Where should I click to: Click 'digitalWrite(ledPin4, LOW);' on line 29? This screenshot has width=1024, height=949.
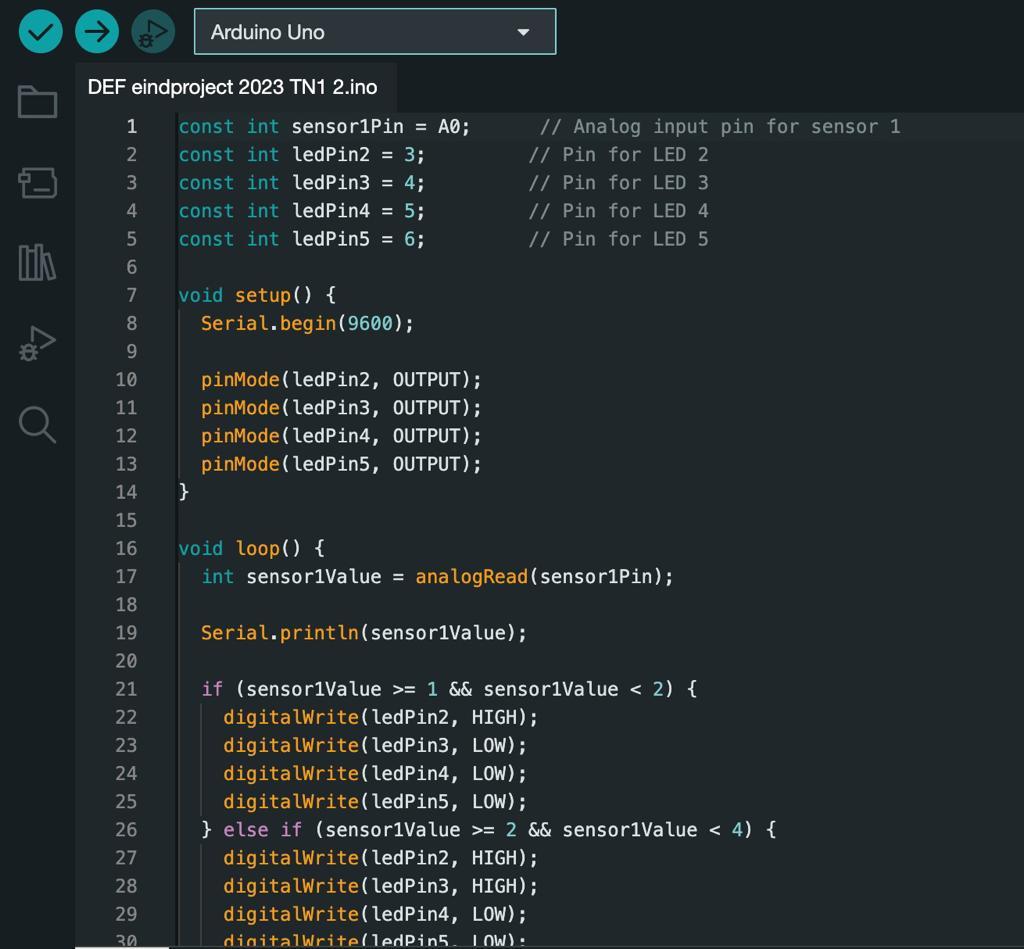[375, 914]
